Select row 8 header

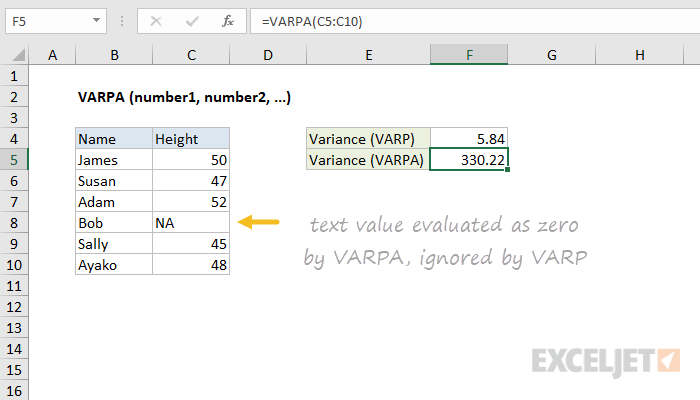click(x=14, y=223)
